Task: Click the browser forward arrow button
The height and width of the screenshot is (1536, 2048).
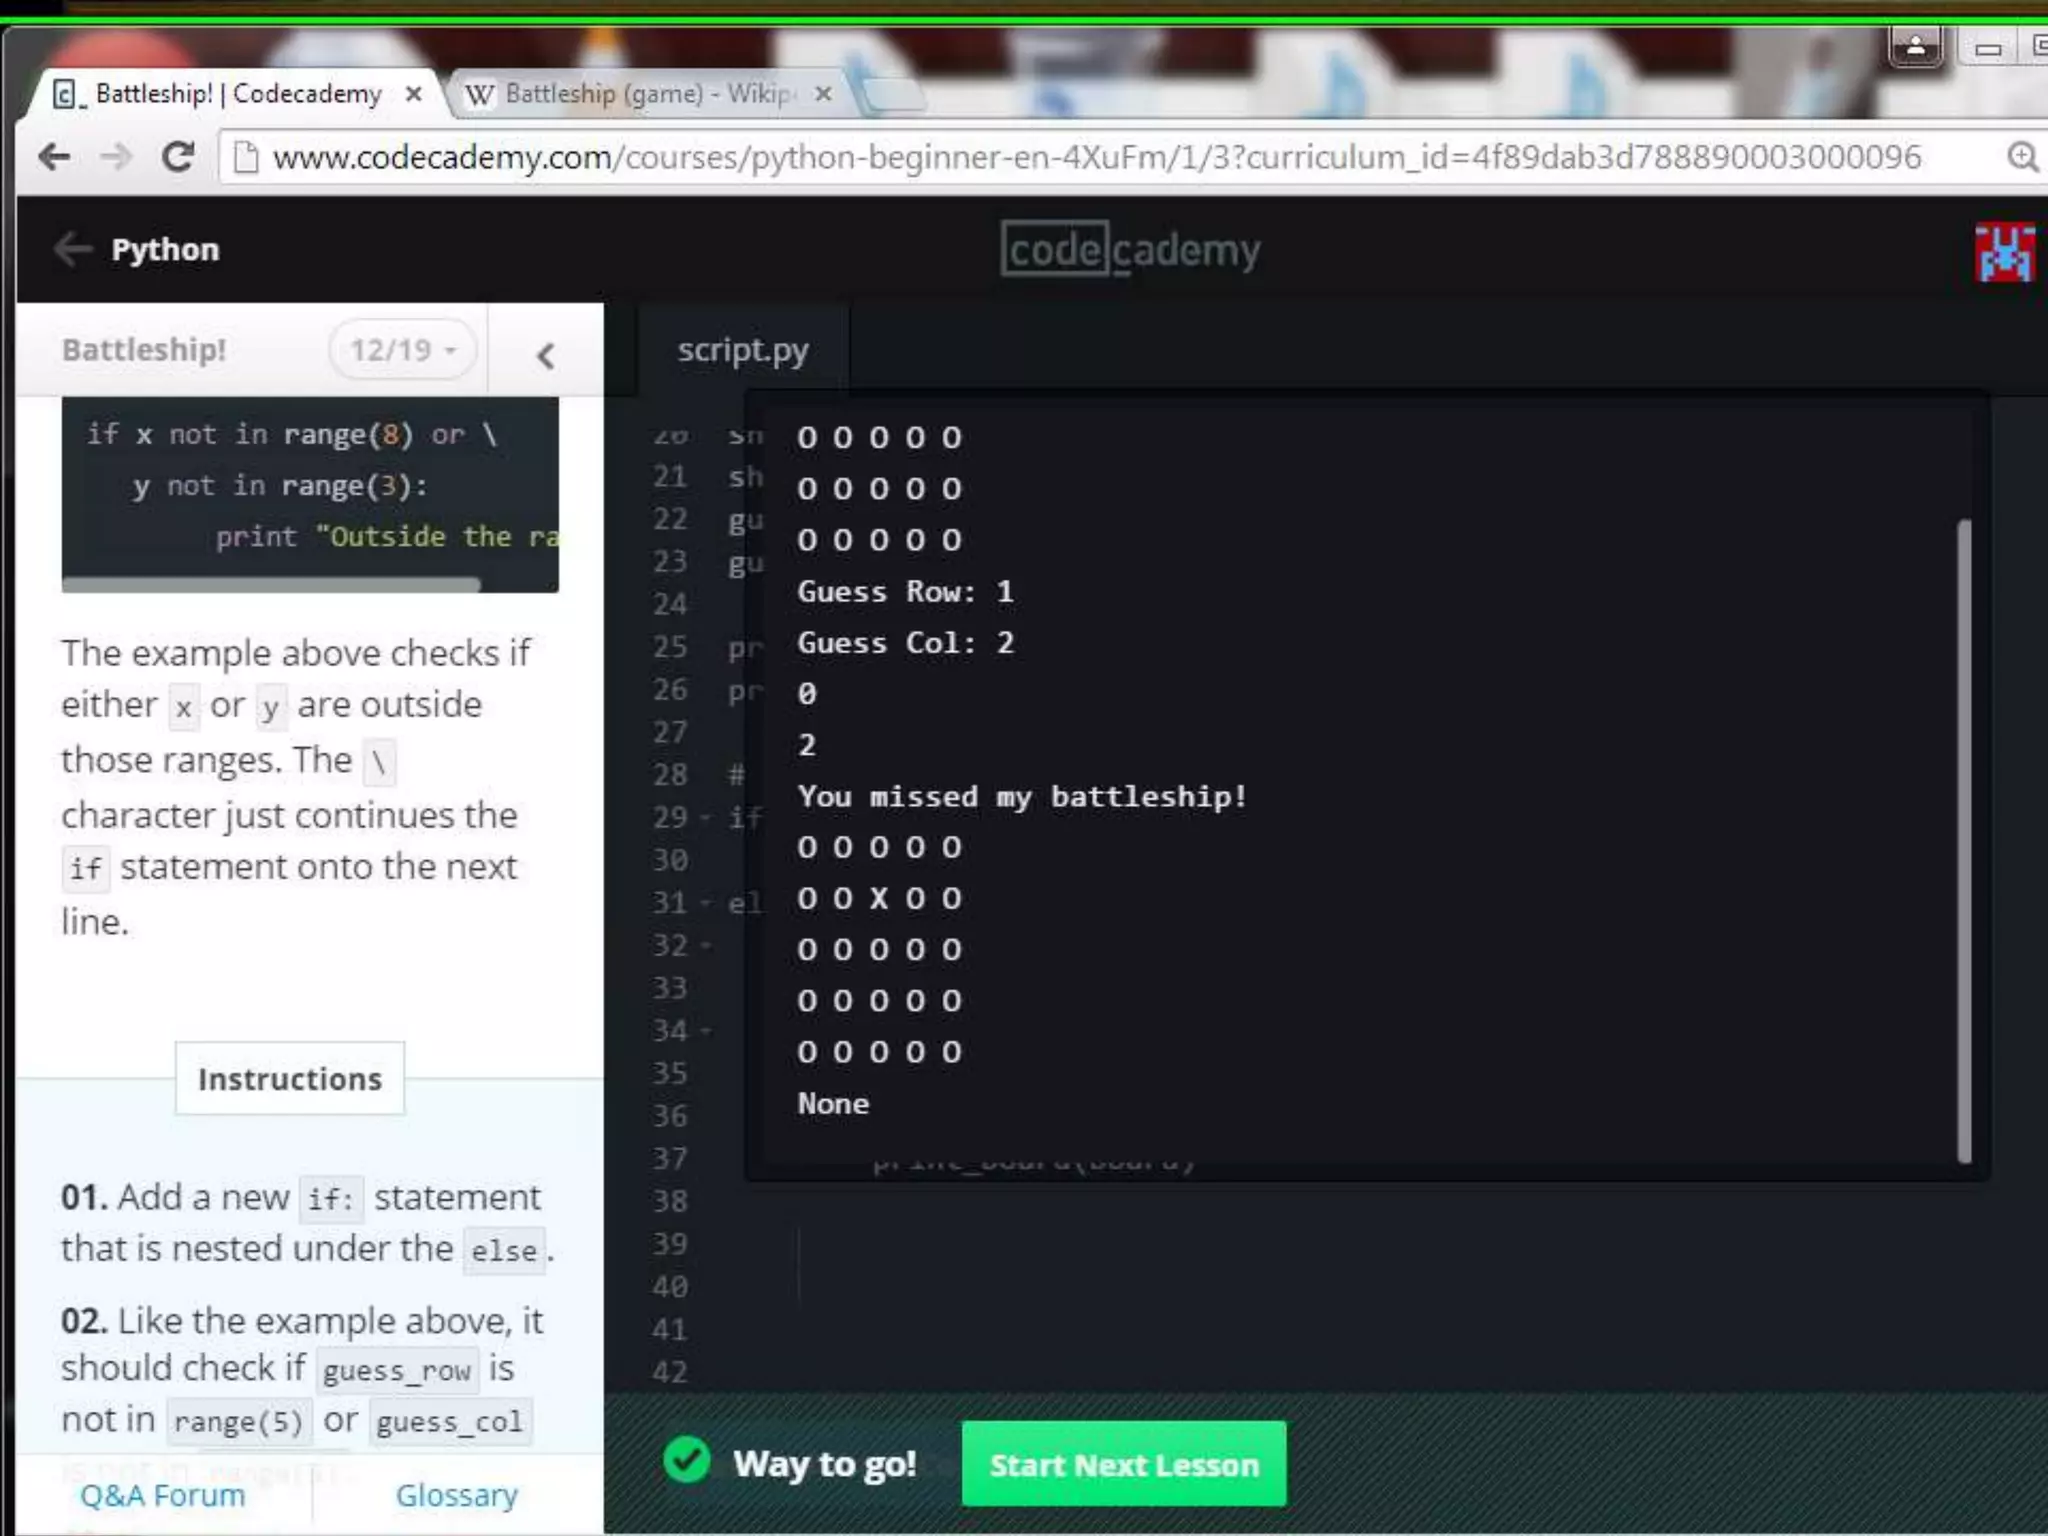Action: pyautogui.click(x=117, y=157)
